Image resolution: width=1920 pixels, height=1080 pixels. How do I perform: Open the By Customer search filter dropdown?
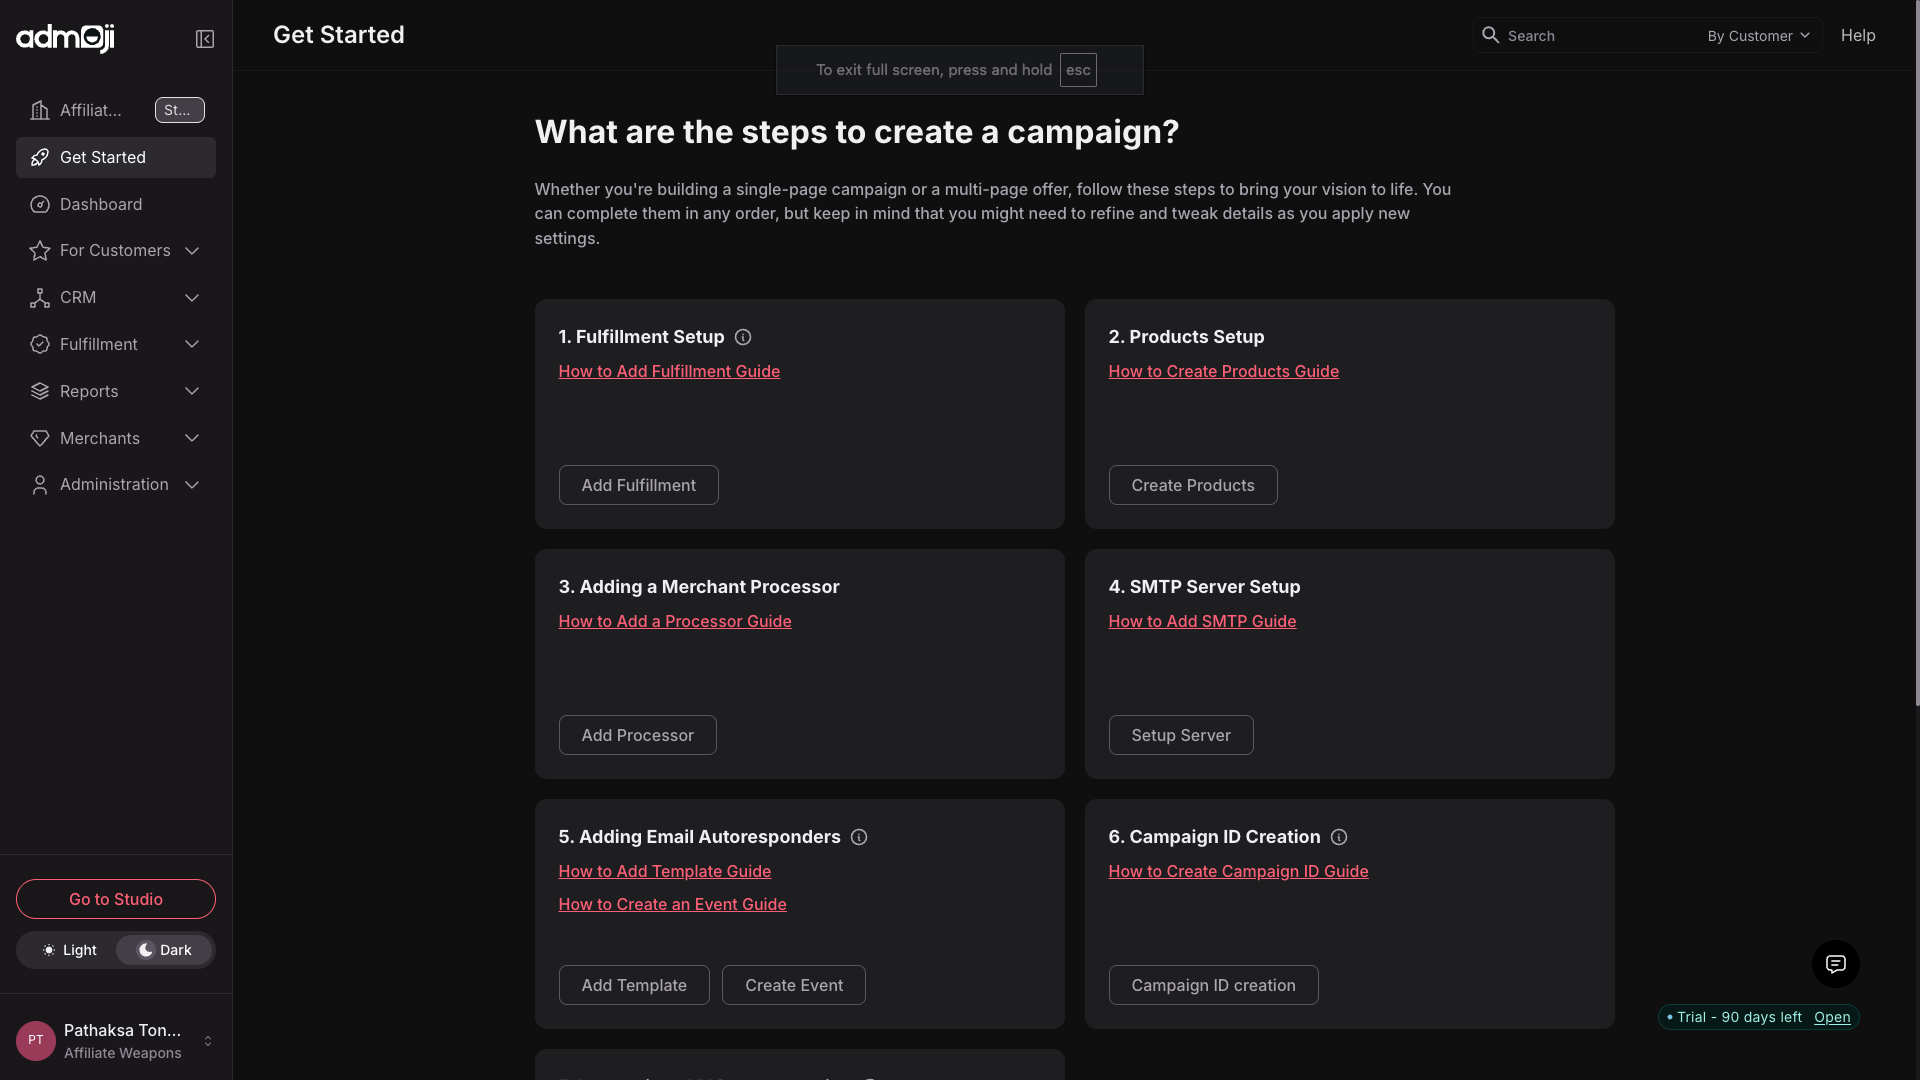click(x=1758, y=36)
